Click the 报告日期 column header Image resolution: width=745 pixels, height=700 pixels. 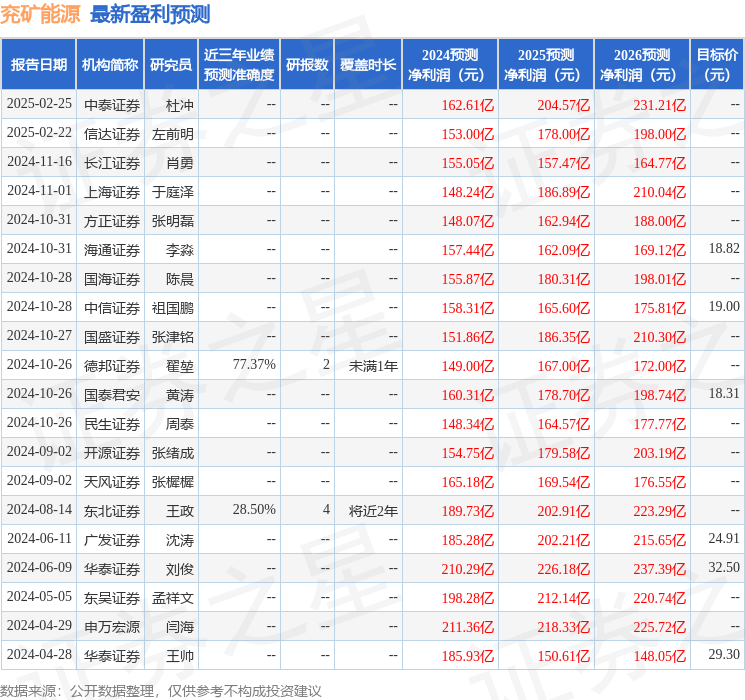click(38, 65)
